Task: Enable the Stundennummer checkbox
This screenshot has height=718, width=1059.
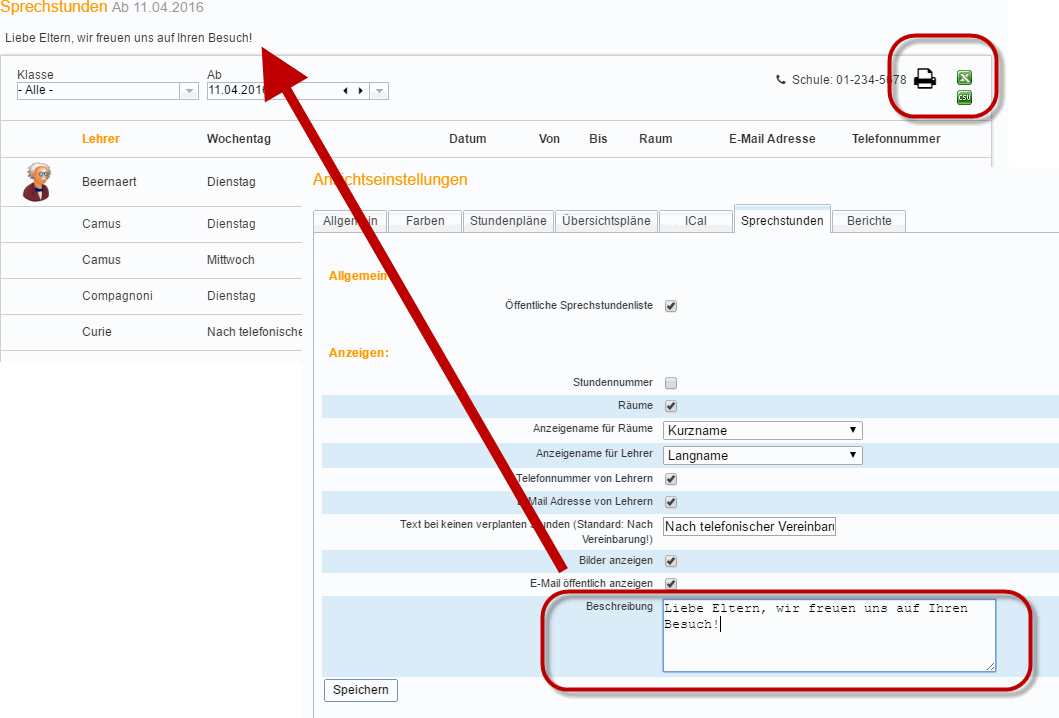Action: click(671, 383)
